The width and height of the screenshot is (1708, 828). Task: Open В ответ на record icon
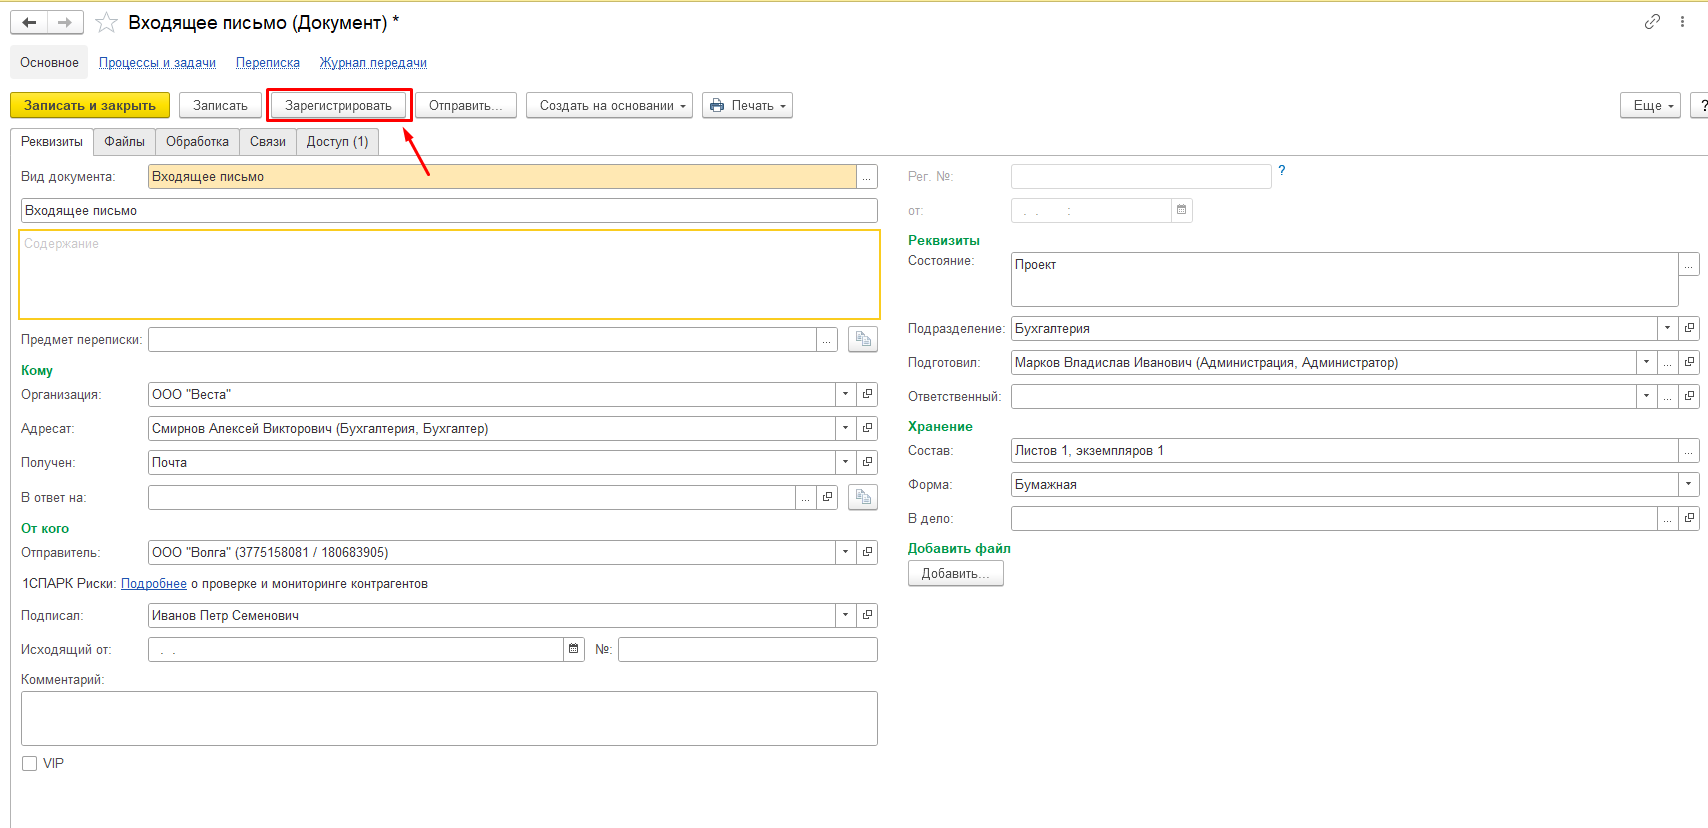point(827,497)
